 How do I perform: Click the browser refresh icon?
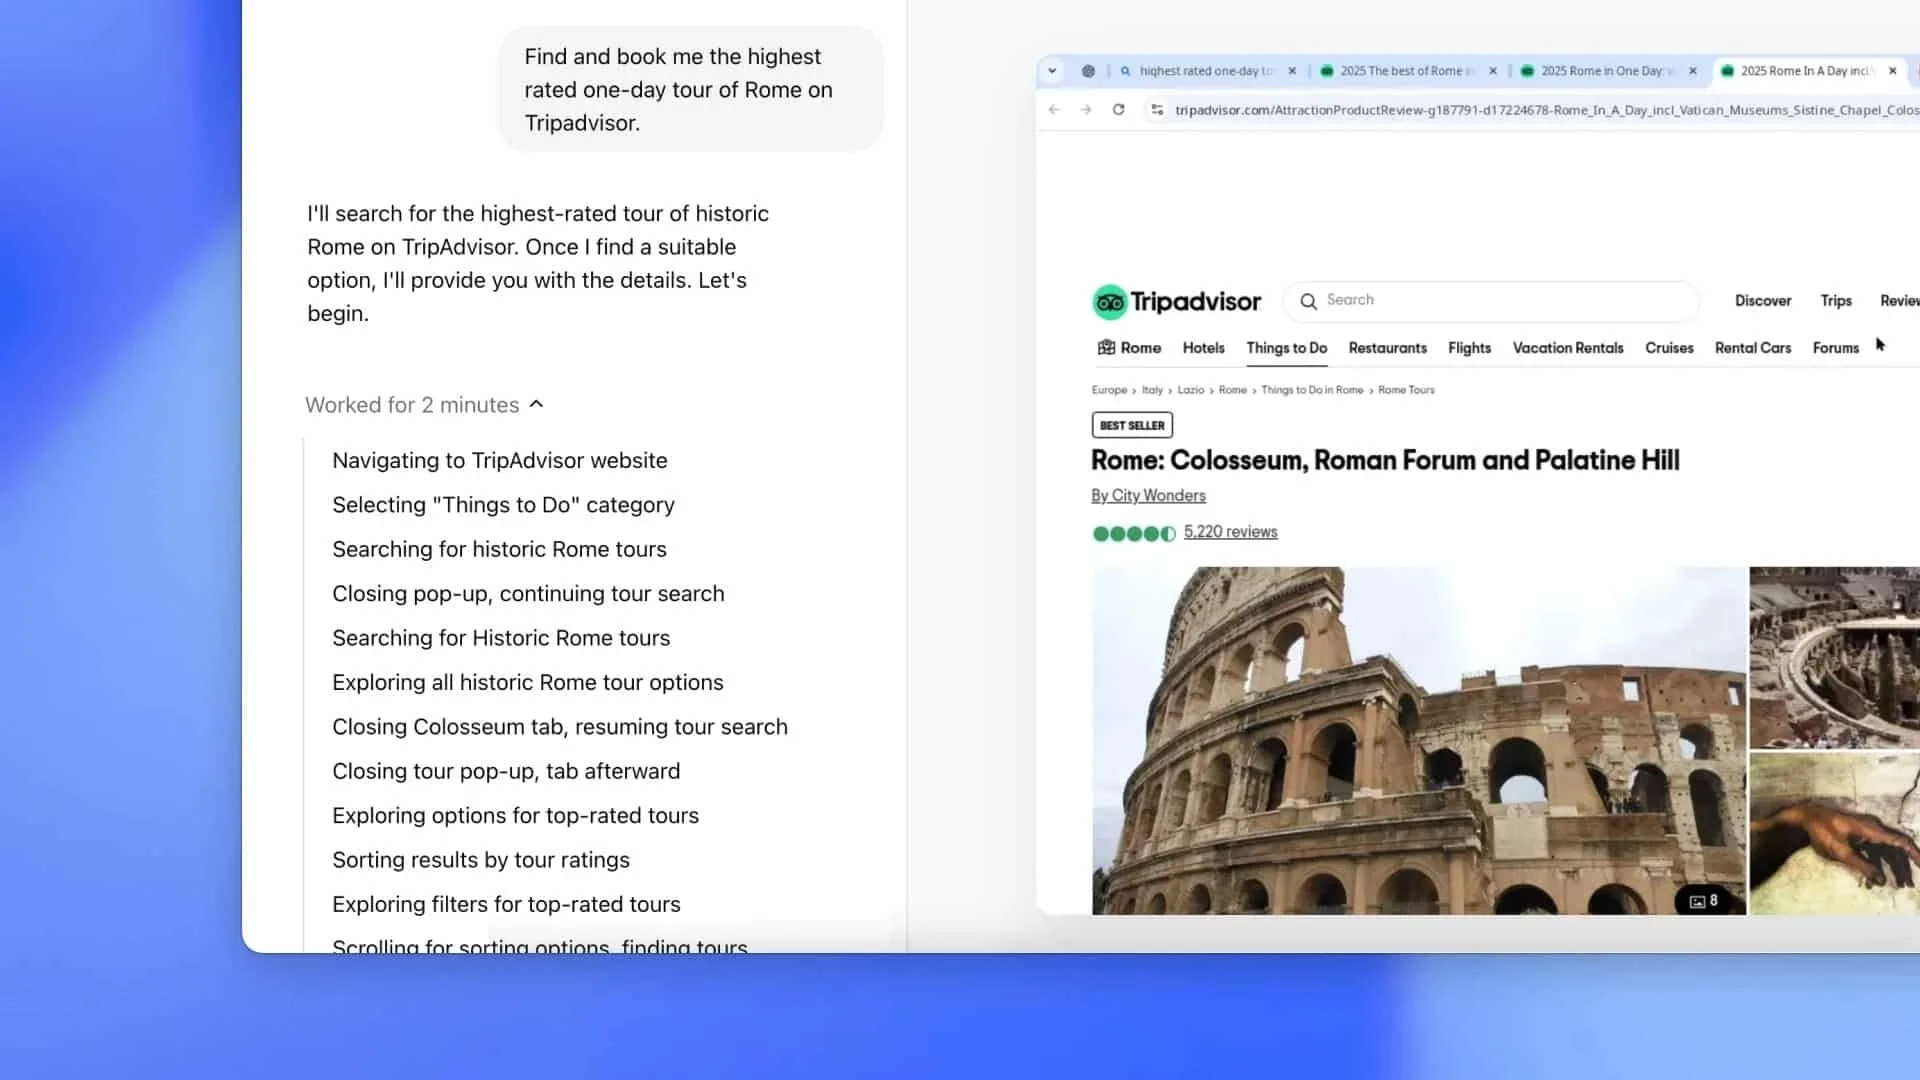1118,109
